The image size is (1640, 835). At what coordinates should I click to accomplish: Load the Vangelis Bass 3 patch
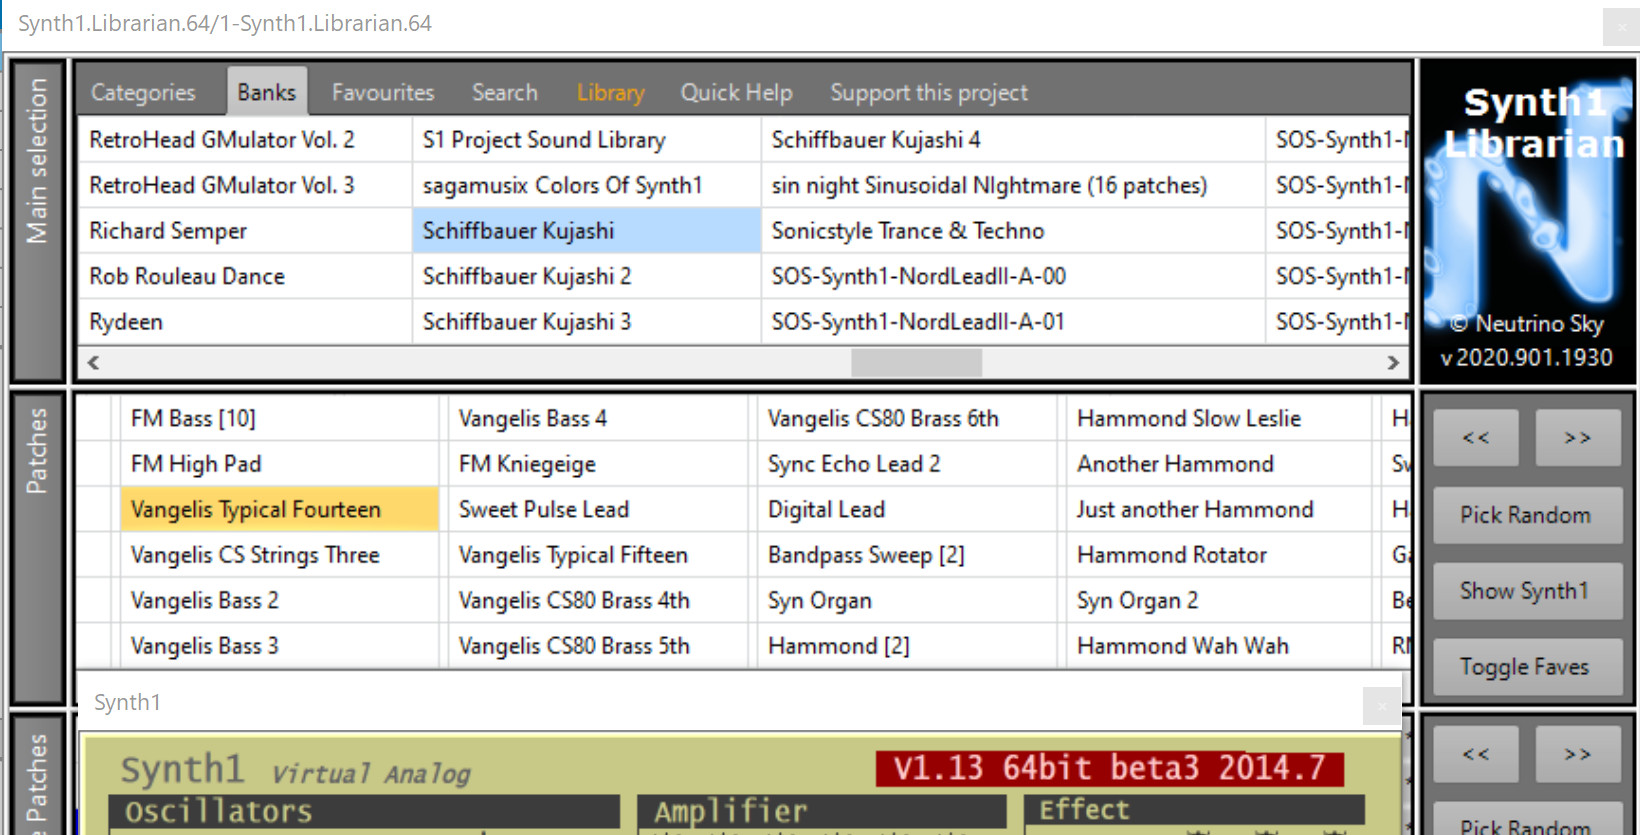tap(279, 647)
